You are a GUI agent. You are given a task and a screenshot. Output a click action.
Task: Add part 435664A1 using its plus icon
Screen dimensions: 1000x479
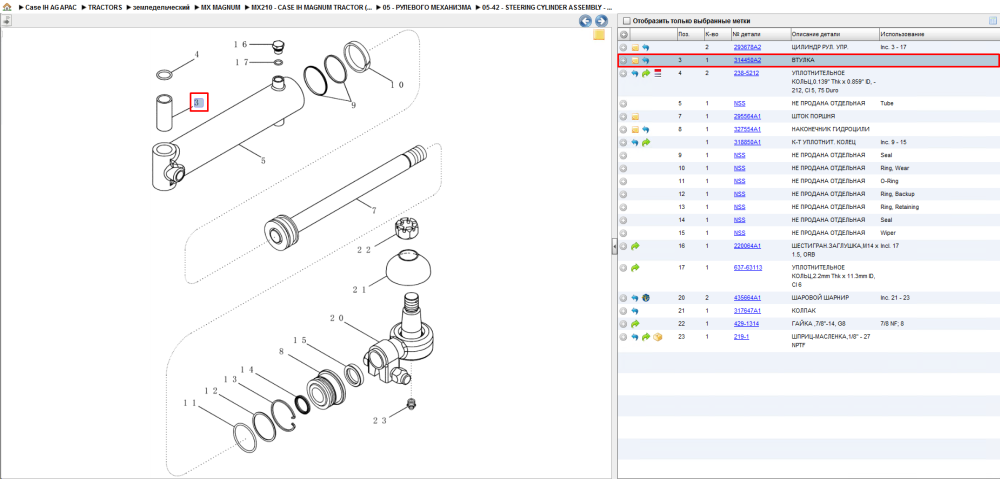click(x=624, y=298)
